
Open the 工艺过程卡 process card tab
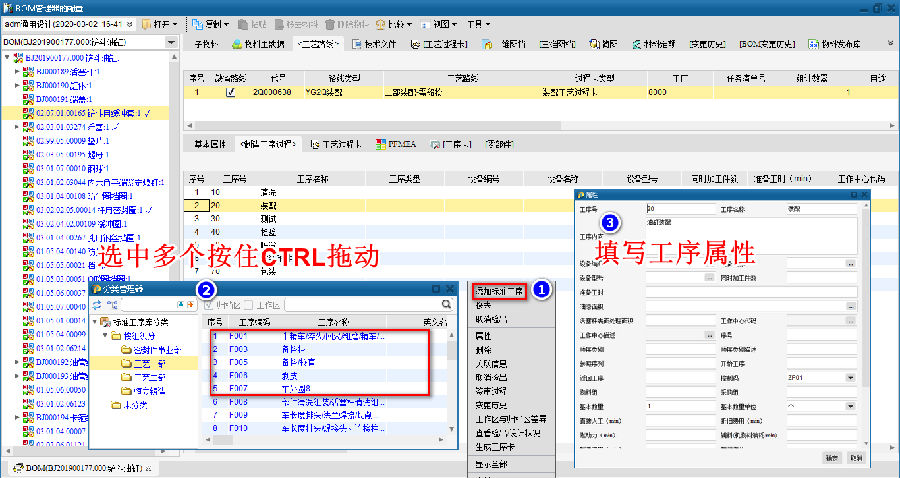(x=439, y=44)
